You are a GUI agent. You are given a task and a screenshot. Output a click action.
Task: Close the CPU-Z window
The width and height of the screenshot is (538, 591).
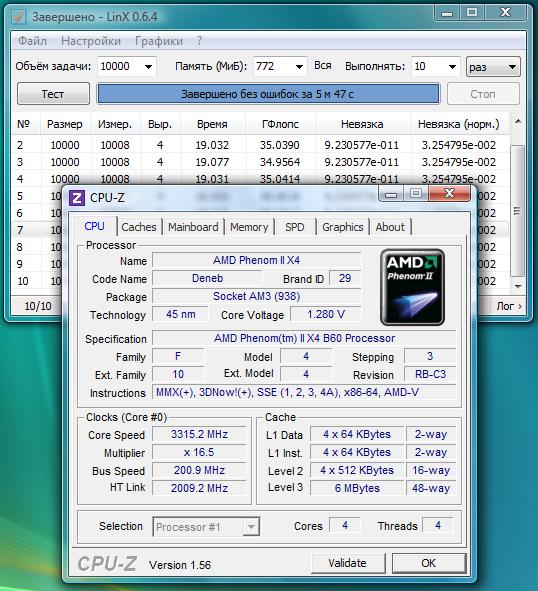(449, 193)
